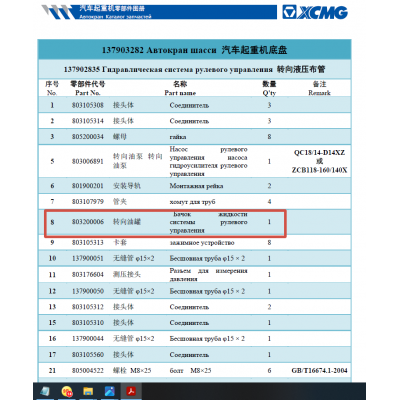The height and width of the screenshot is (400, 400).
Task: Click "Соединитель" in row 17
Action: pos(189,355)
